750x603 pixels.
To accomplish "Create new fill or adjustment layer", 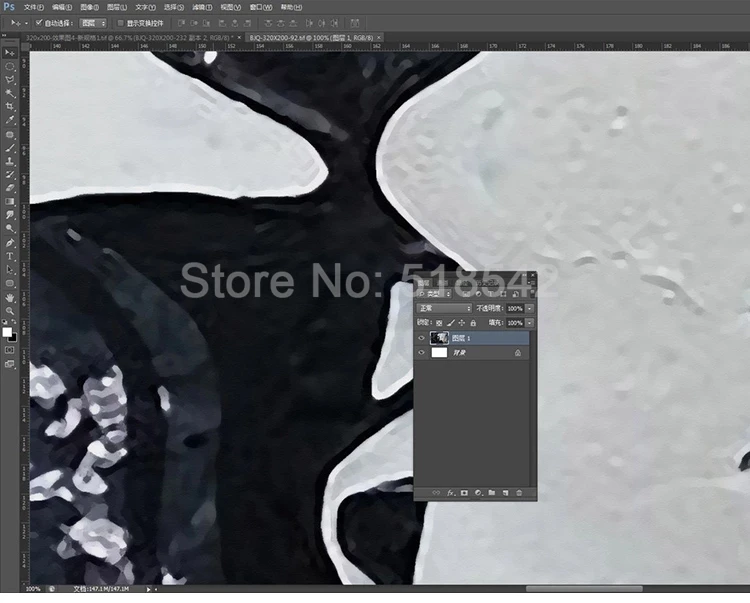I will (x=478, y=493).
